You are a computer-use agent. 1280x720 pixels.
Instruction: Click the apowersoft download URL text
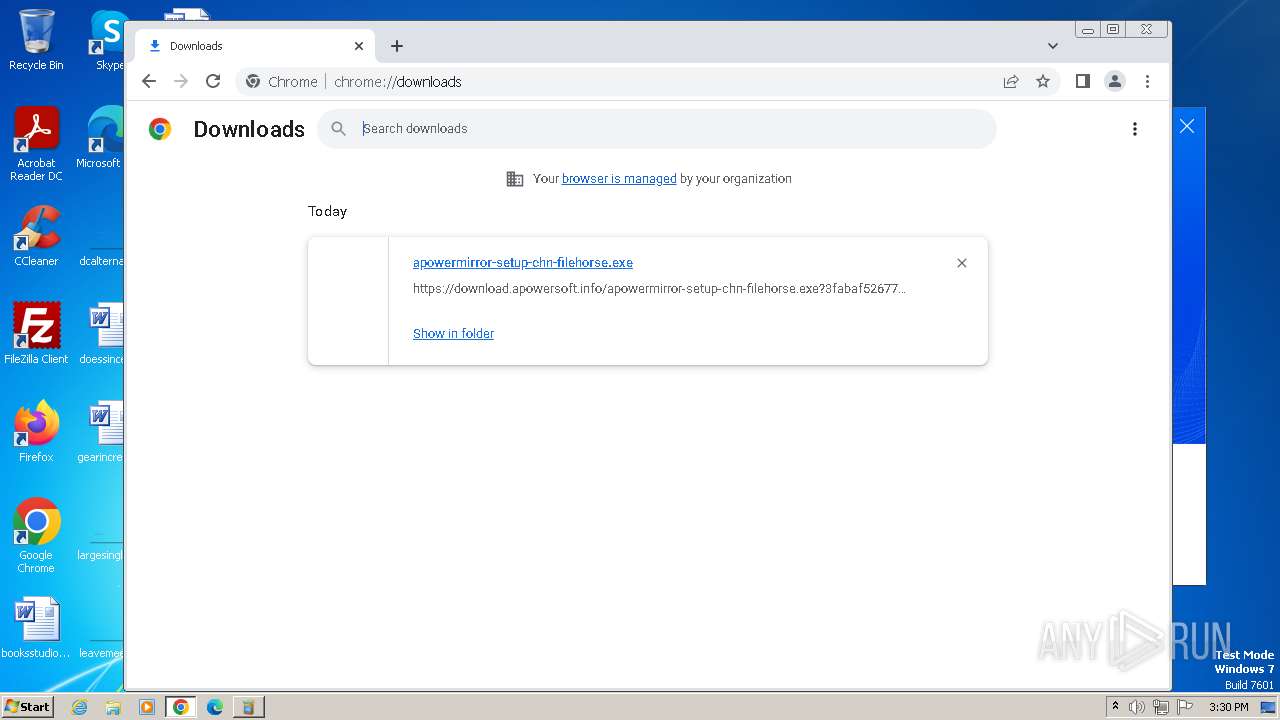(x=659, y=289)
